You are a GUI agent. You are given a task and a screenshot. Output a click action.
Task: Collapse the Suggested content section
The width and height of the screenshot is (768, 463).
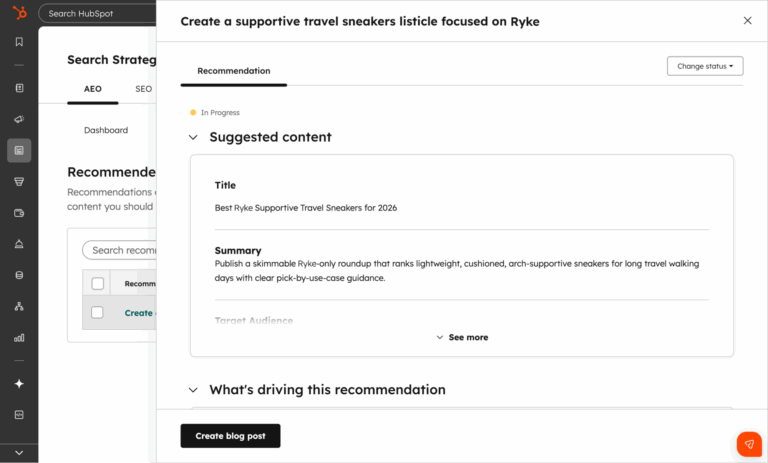coord(194,137)
